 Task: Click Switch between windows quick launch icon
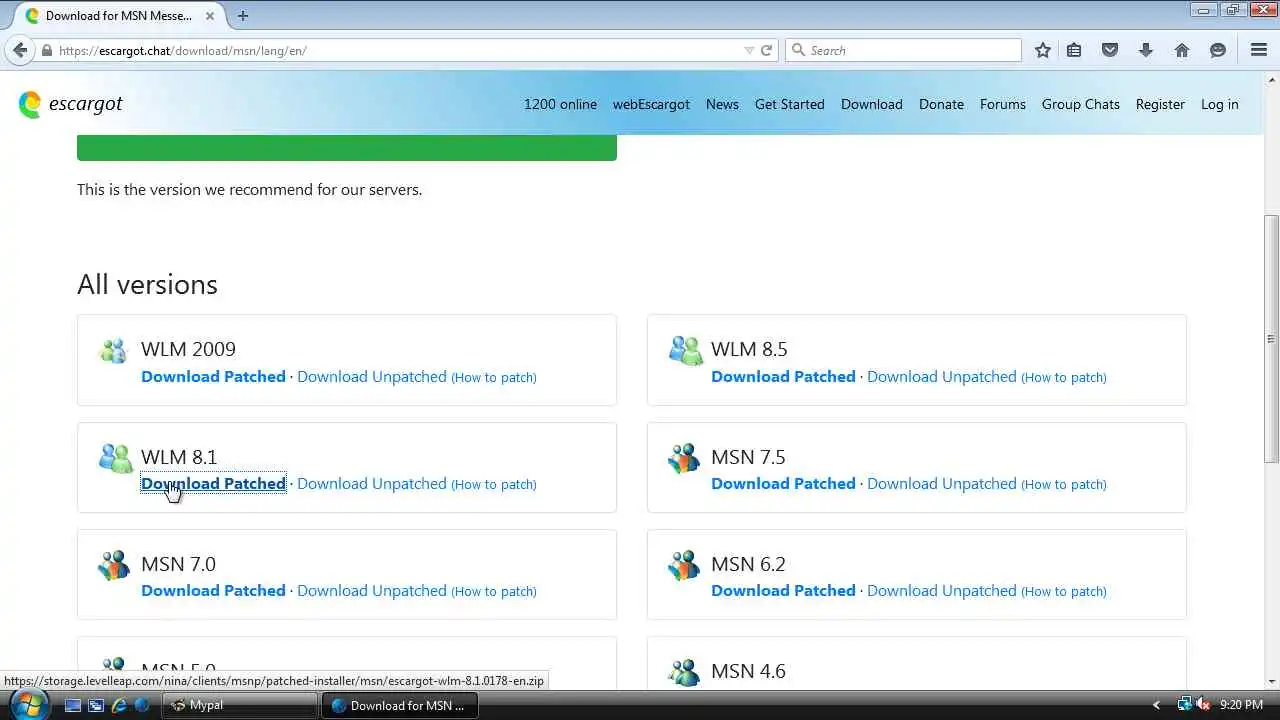click(96, 705)
